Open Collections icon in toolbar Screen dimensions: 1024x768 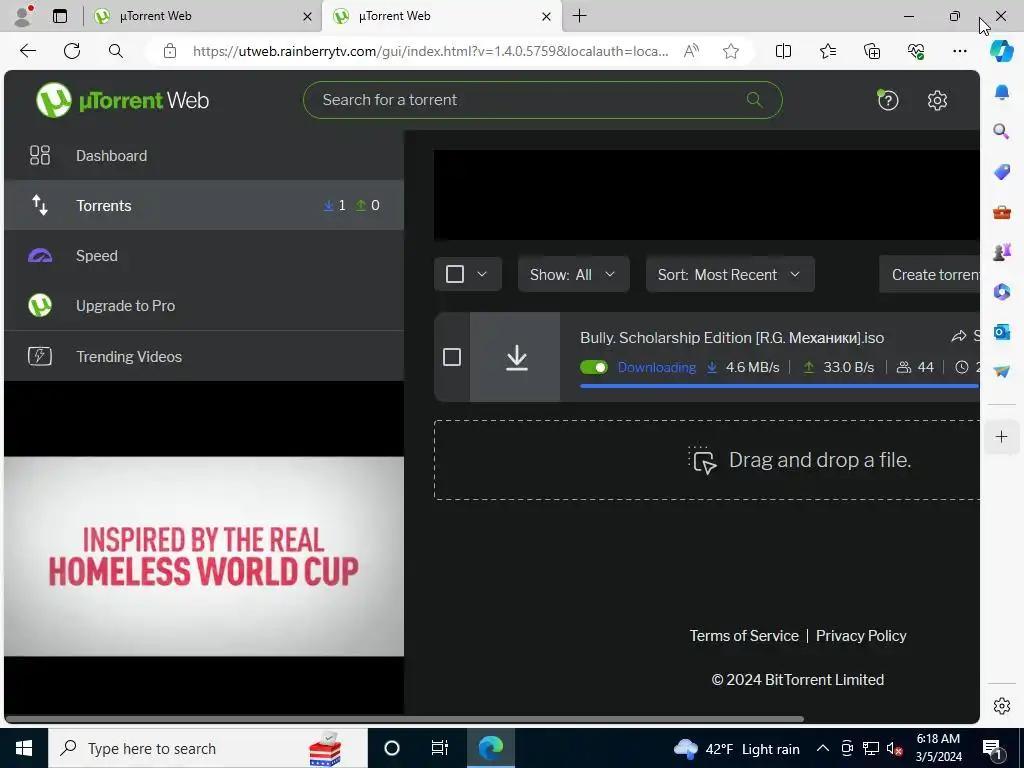point(872,51)
